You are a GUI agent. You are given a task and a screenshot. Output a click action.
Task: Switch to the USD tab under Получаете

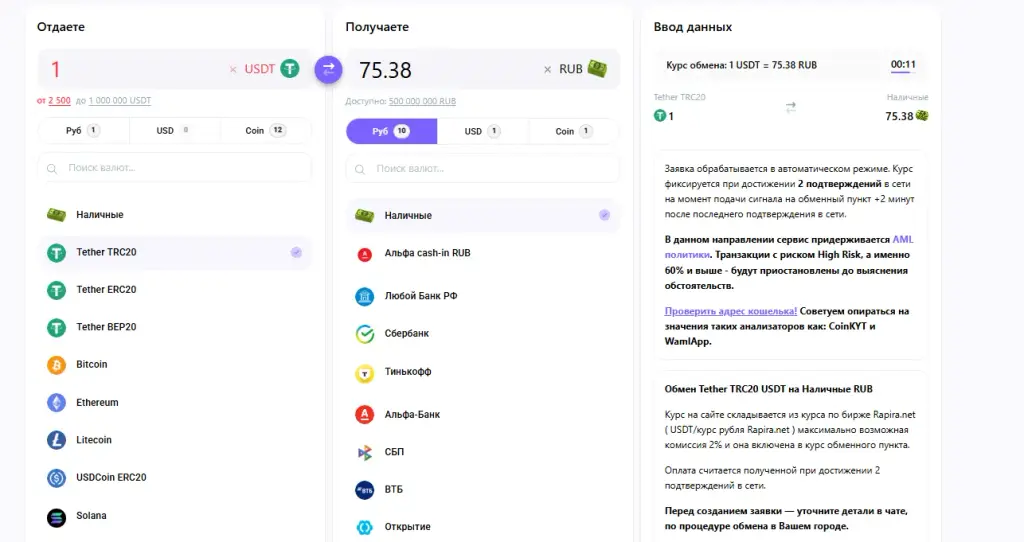[483, 131]
